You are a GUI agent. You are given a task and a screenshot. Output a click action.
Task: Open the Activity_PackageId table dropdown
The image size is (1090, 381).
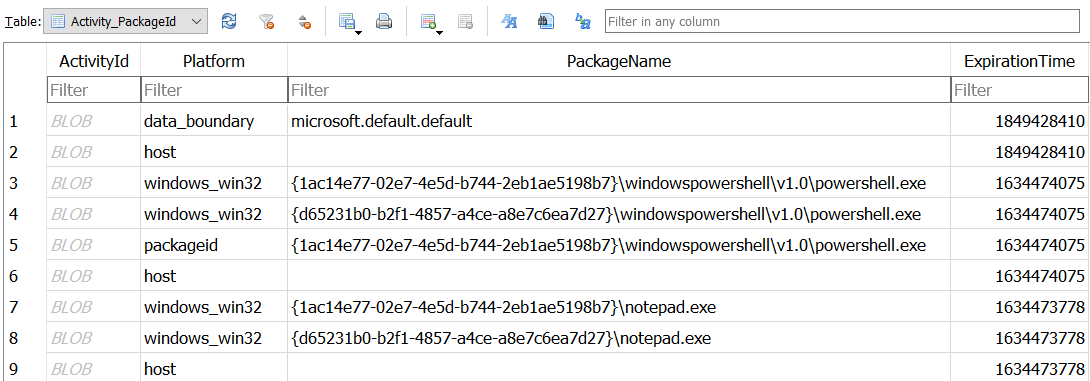125,22
